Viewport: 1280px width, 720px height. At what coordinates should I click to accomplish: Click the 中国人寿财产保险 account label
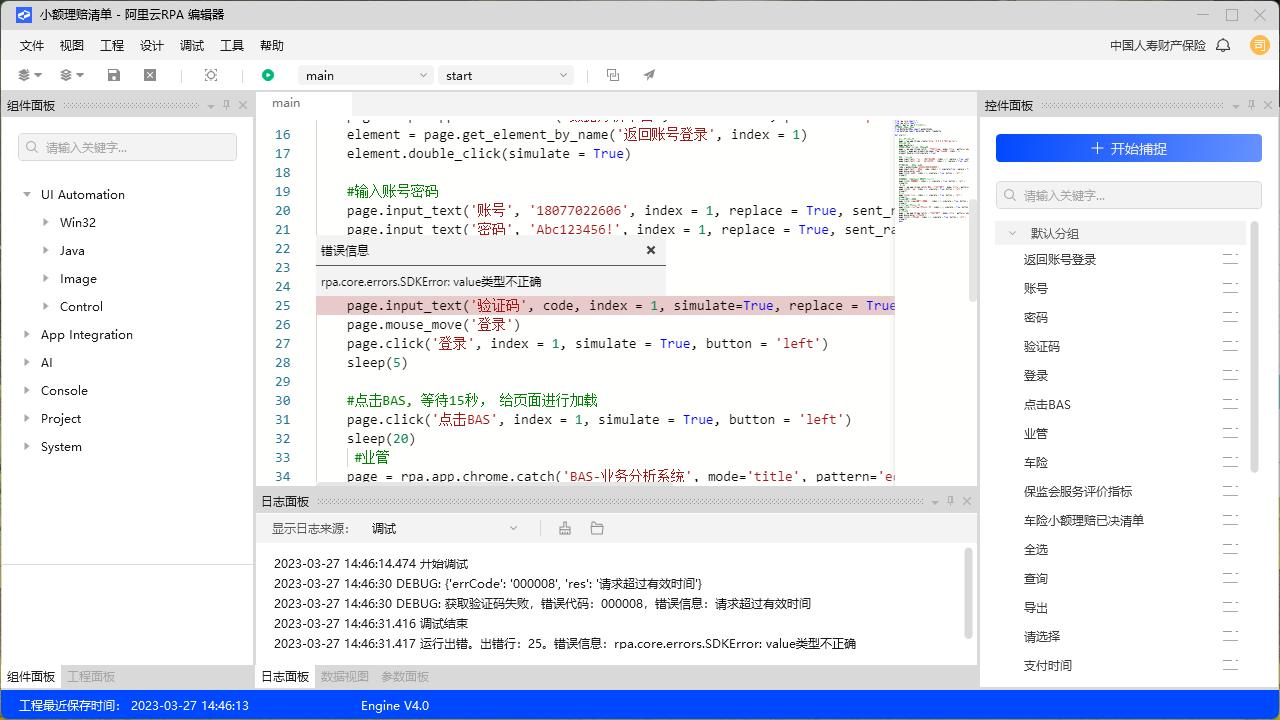(x=1158, y=46)
